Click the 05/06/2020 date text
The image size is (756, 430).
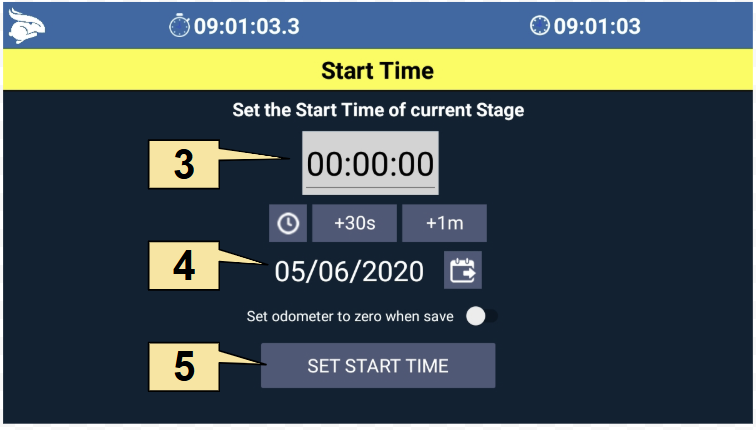(349, 271)
